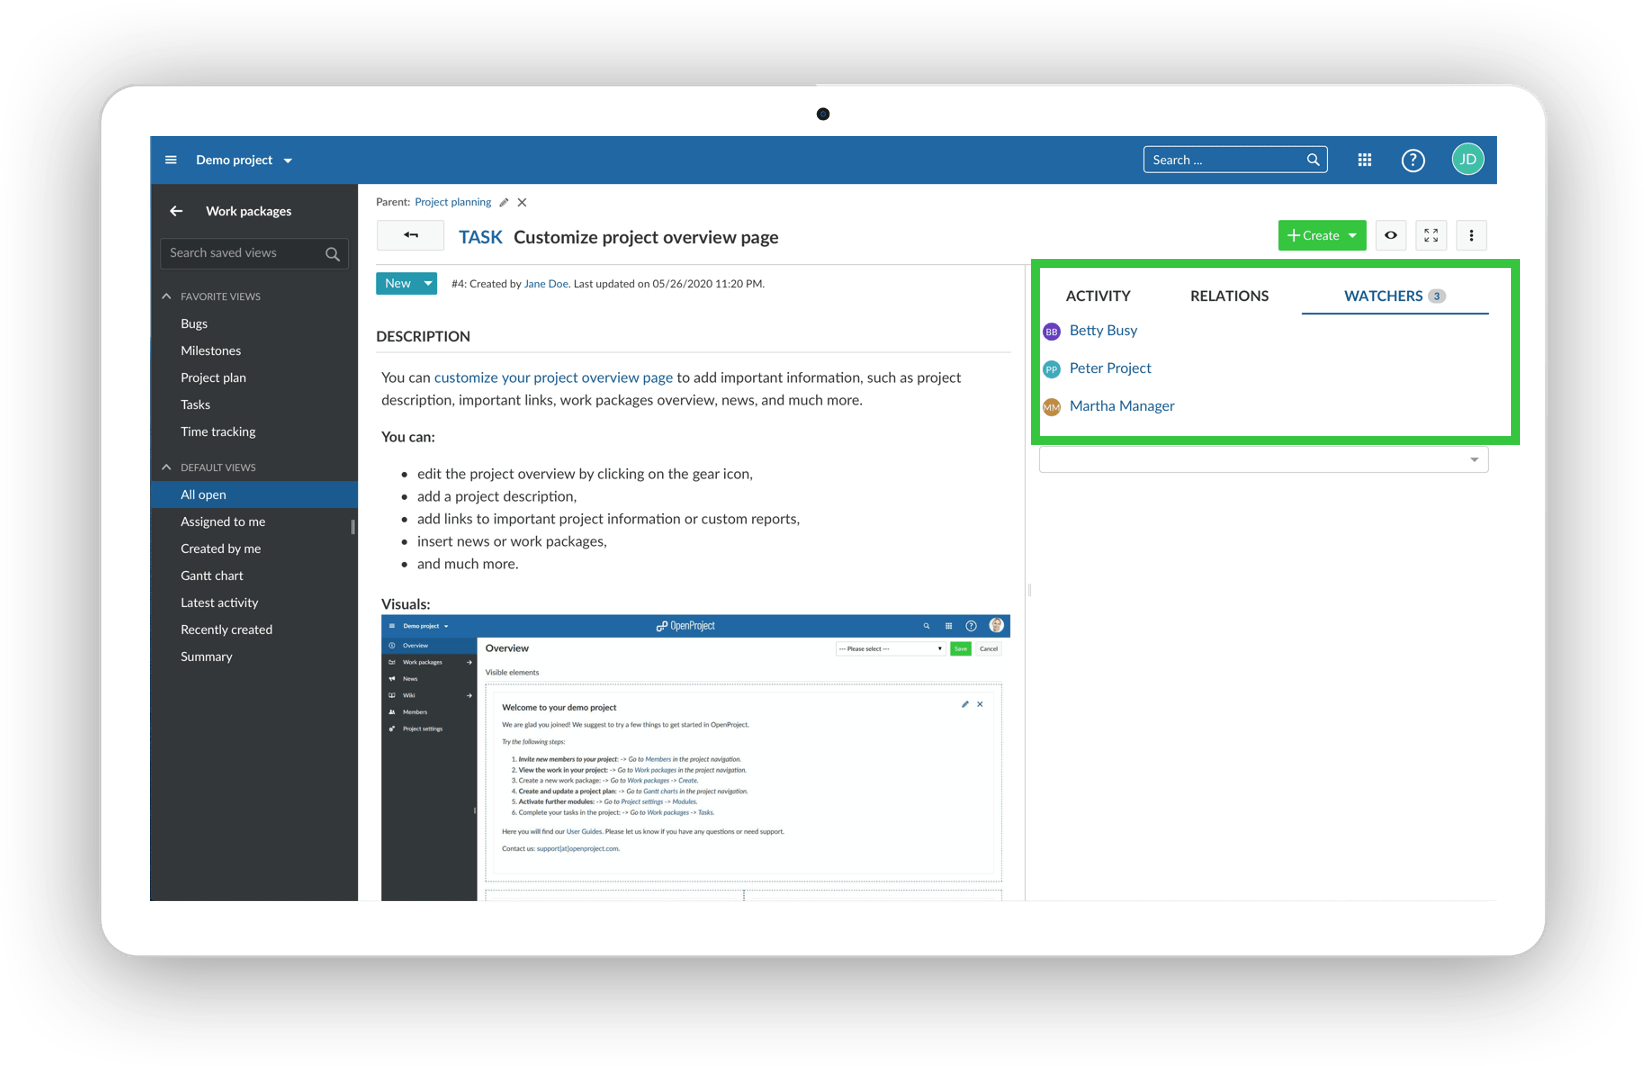Click the Search saved views field

click(245, 254)
